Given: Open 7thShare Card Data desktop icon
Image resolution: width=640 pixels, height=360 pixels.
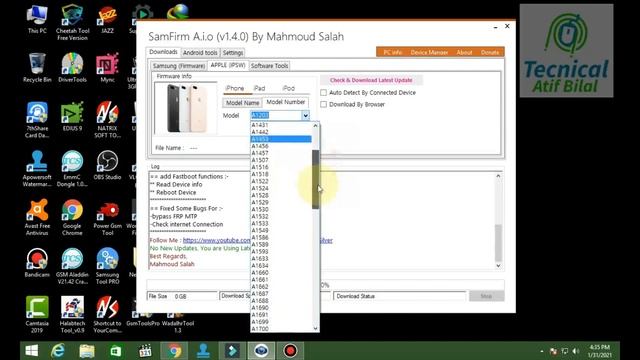Looking at the screenshot, I should pyautogui.click(x=37, y=120).
